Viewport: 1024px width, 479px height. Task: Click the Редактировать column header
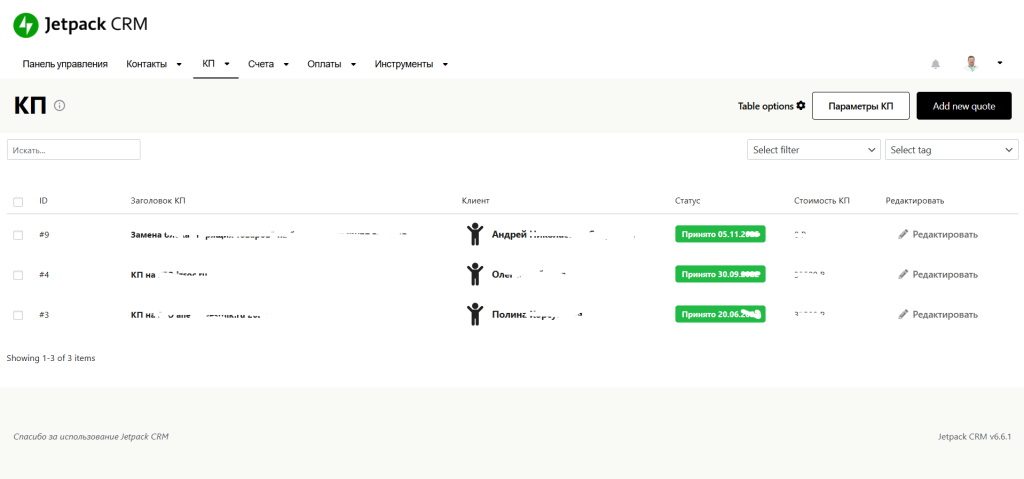point(915,201)
